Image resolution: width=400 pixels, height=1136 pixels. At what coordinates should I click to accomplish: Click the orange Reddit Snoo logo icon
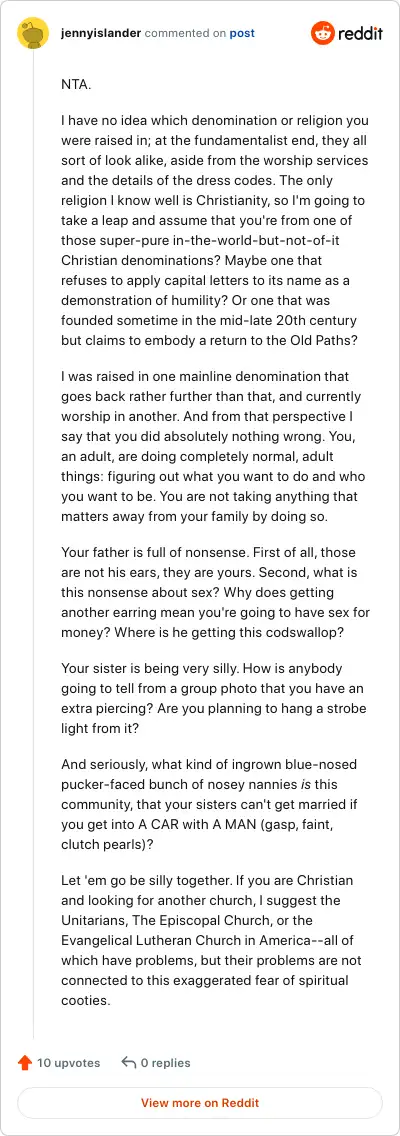pos(322,33)
